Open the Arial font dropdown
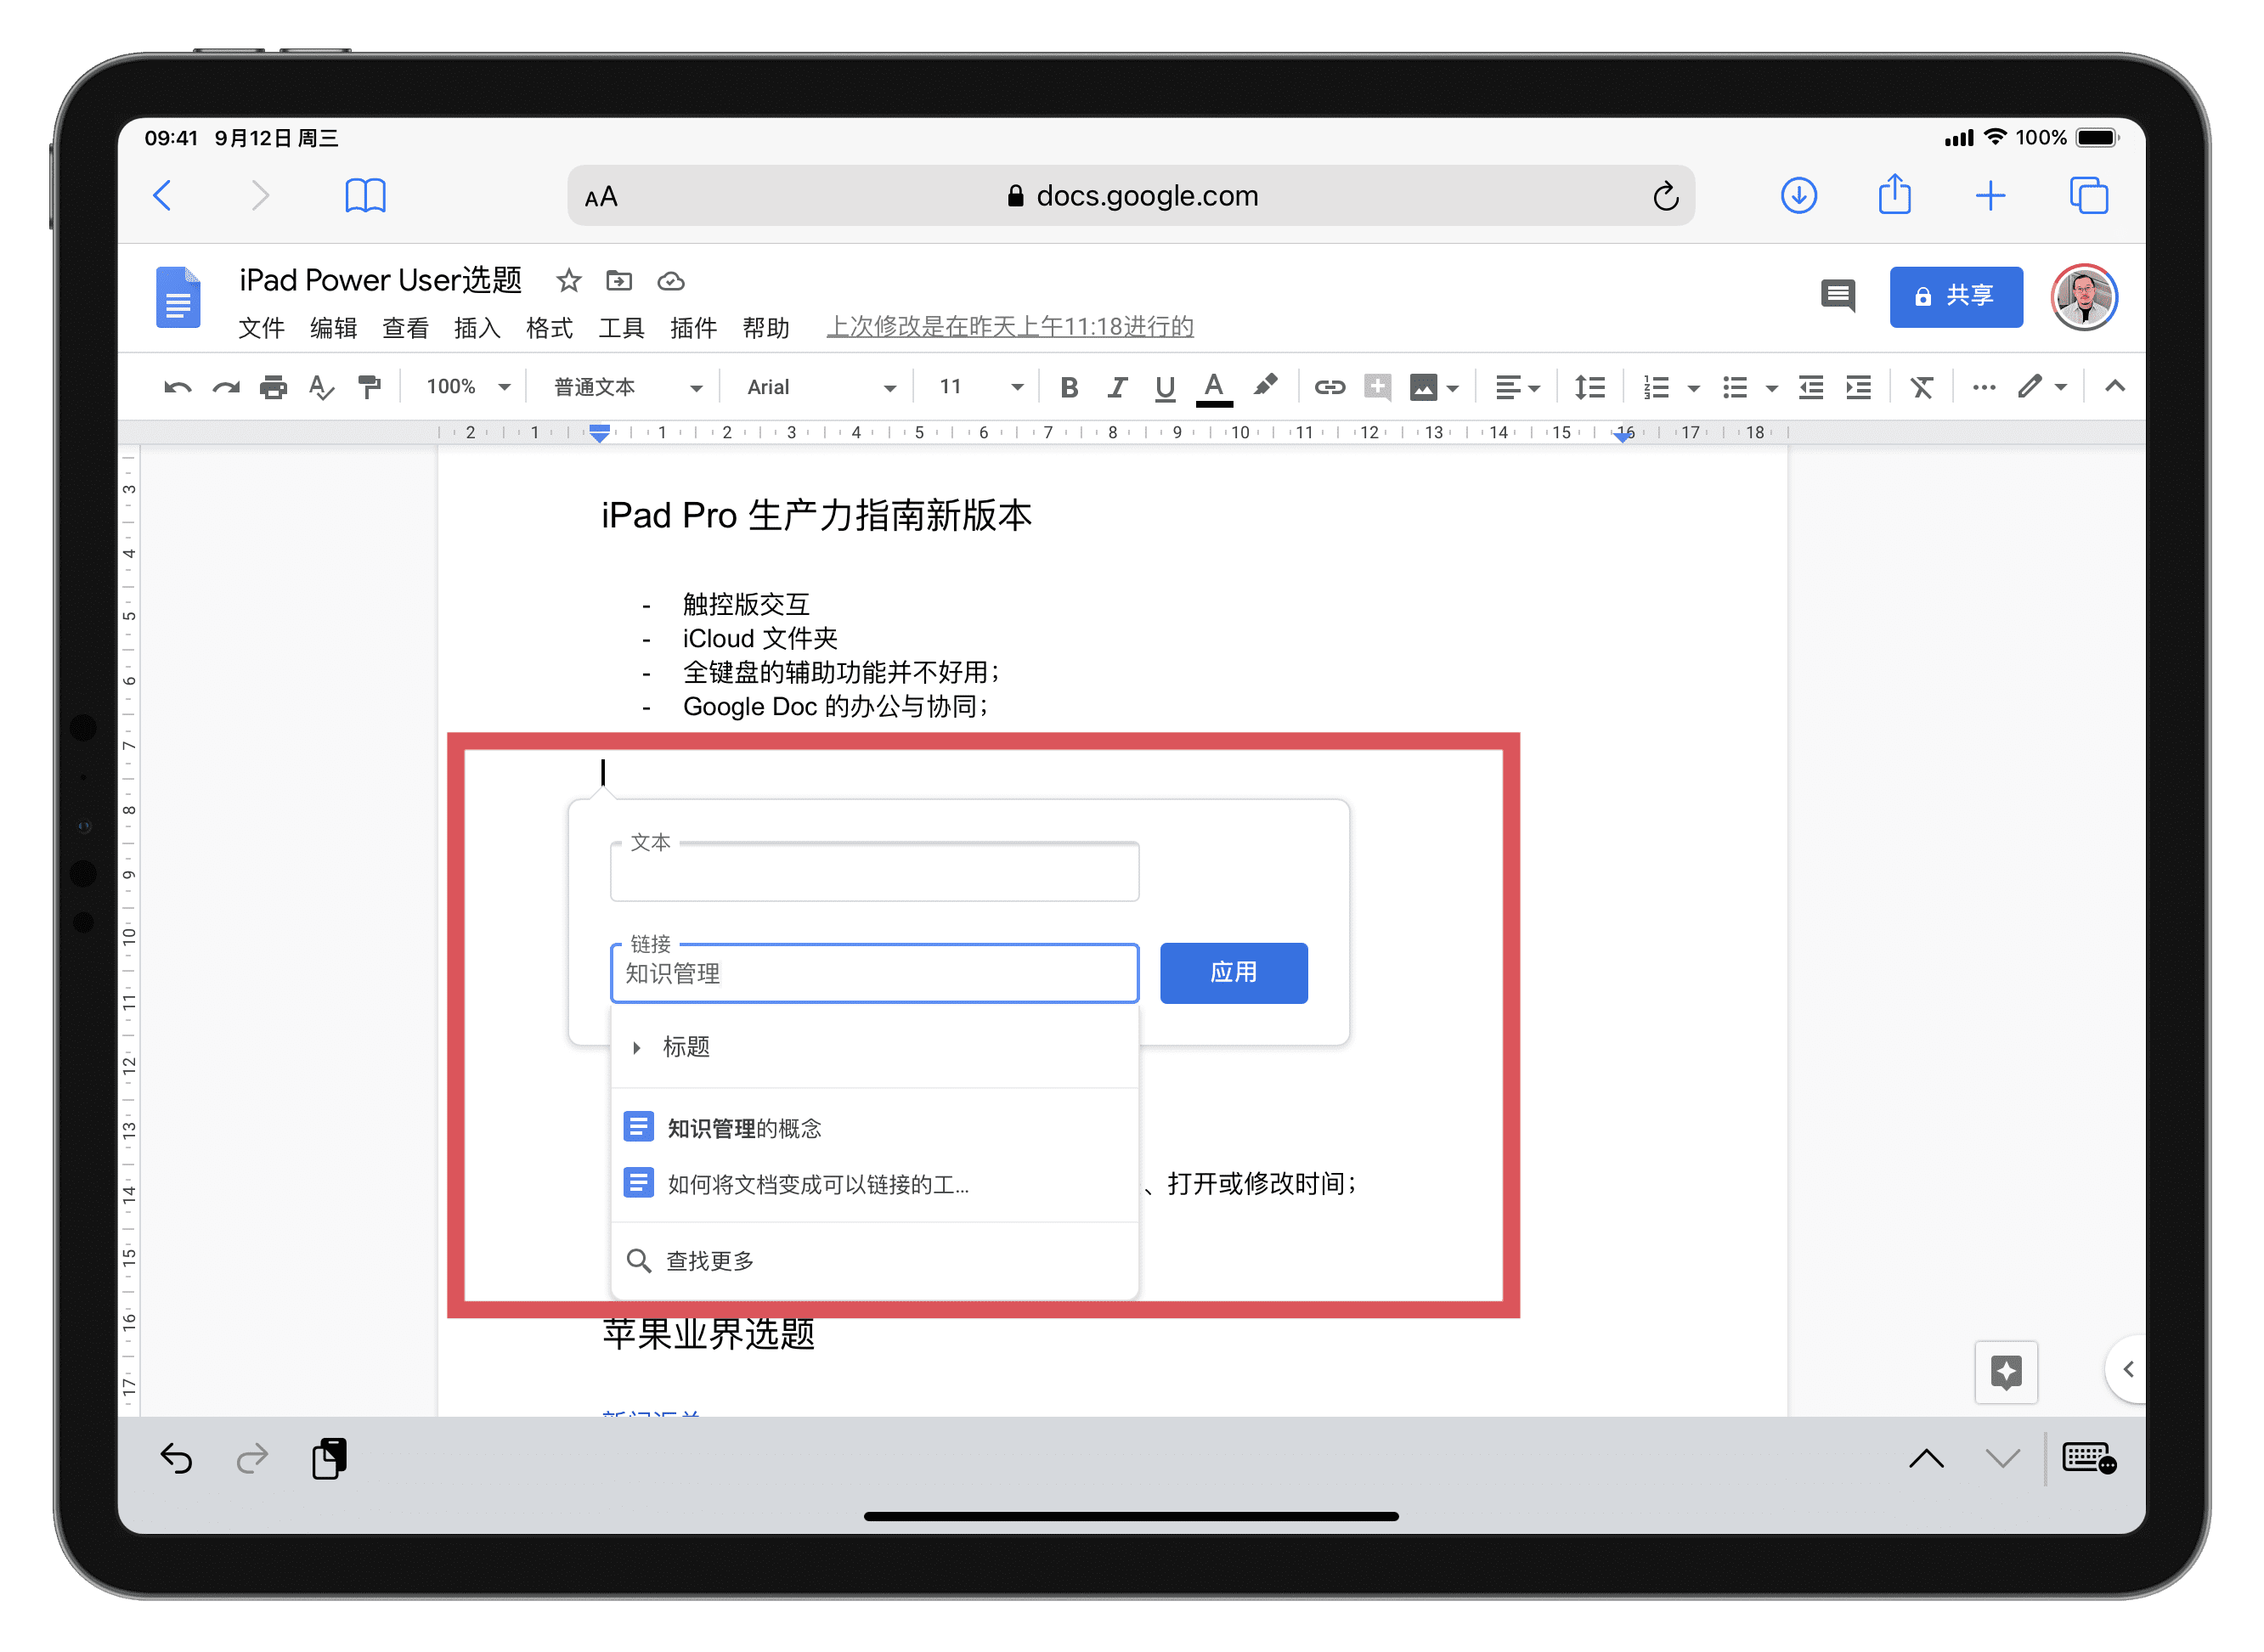This screenshot has width=2264, height=1652. click(x=821, y=387)
